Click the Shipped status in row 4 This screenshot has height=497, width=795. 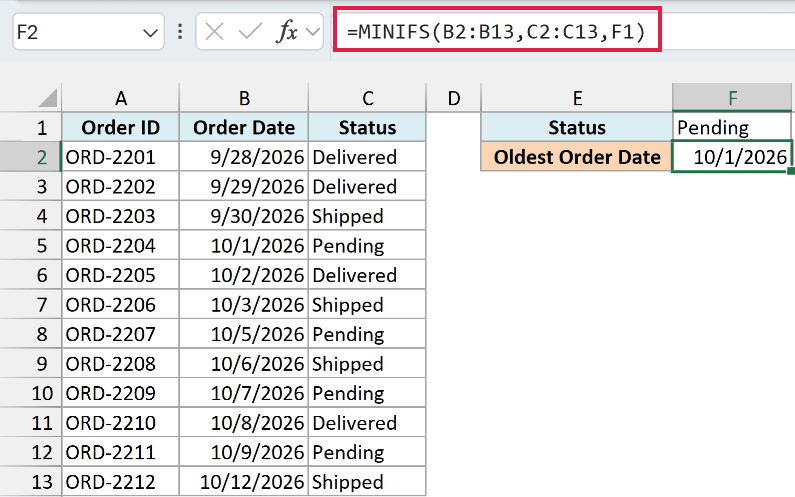click(367, 216)
